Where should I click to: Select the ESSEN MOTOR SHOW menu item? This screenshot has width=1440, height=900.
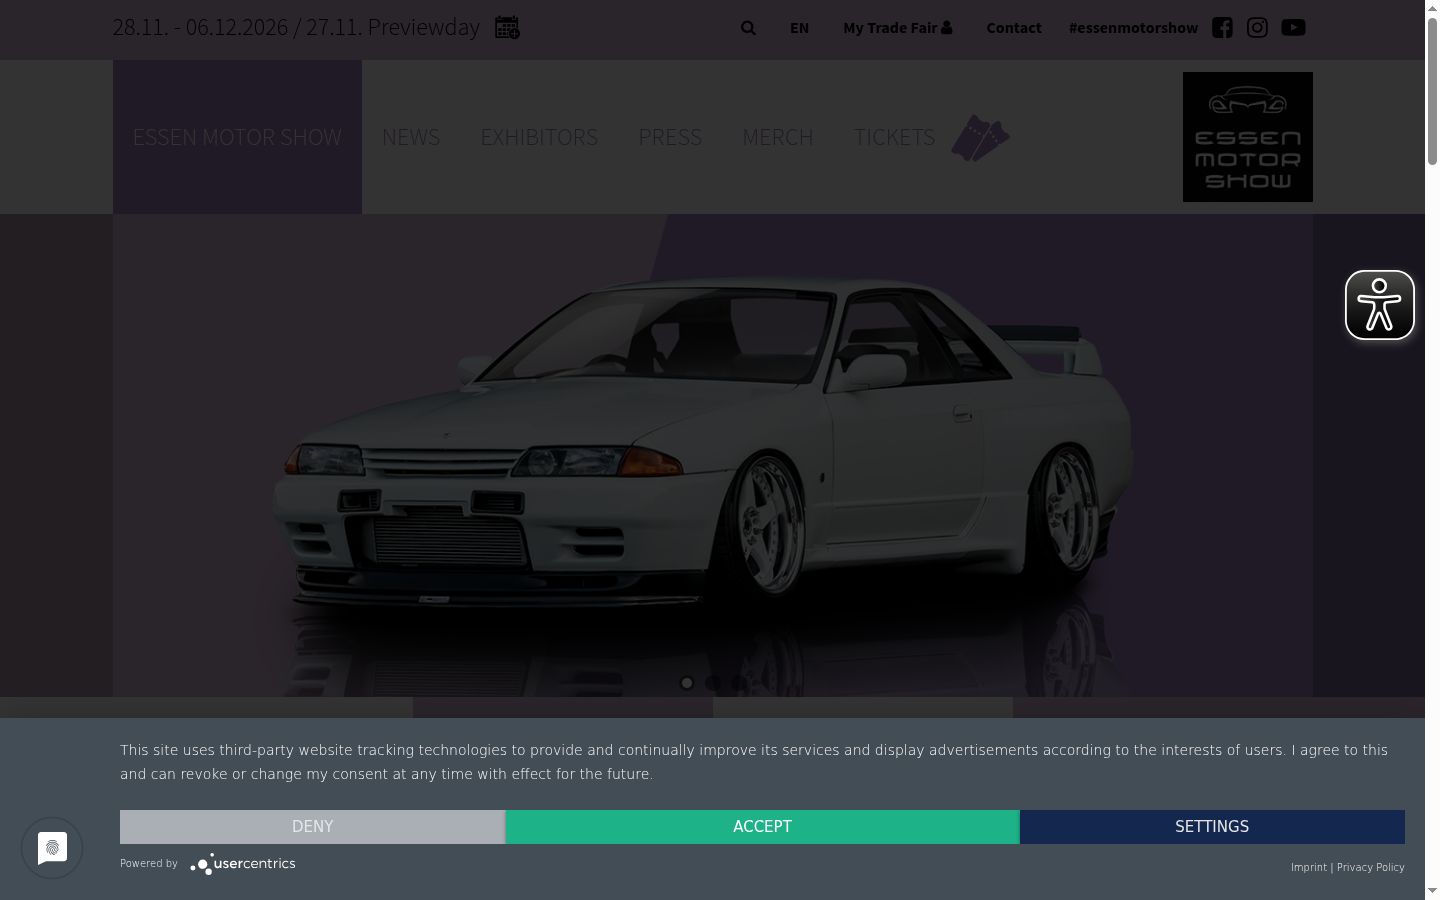(237, 137)
